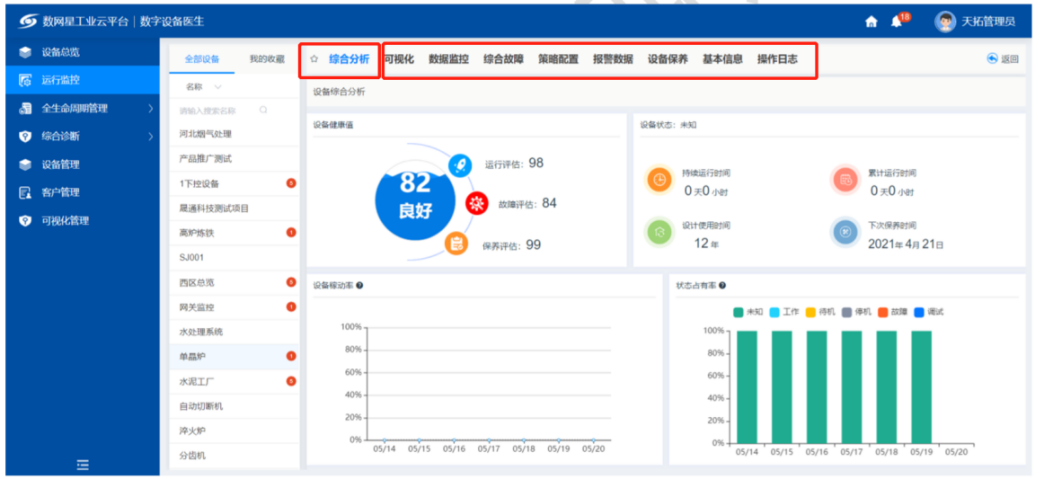Click the help icon next to 状态占有率

pyautogui.click(x=722, y=285)
